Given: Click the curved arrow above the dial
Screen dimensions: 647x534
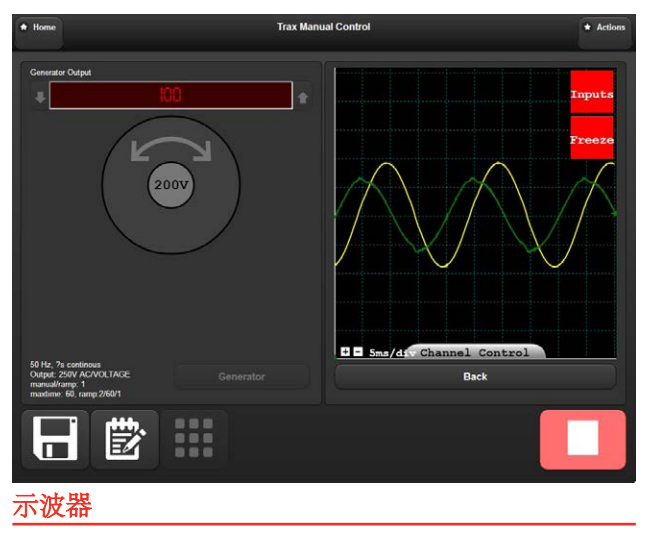Looking at the screenshot, I should point(172,148).
